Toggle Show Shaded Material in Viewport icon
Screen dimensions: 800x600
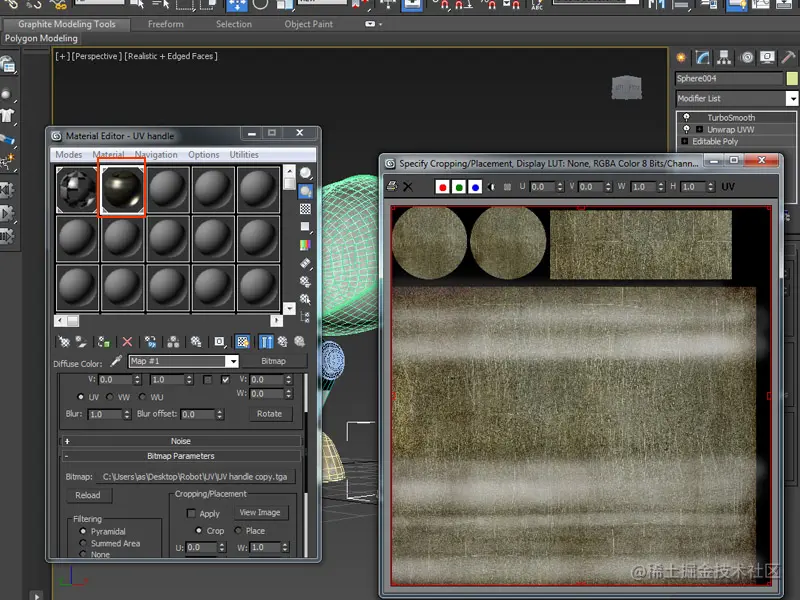point(241,341)
